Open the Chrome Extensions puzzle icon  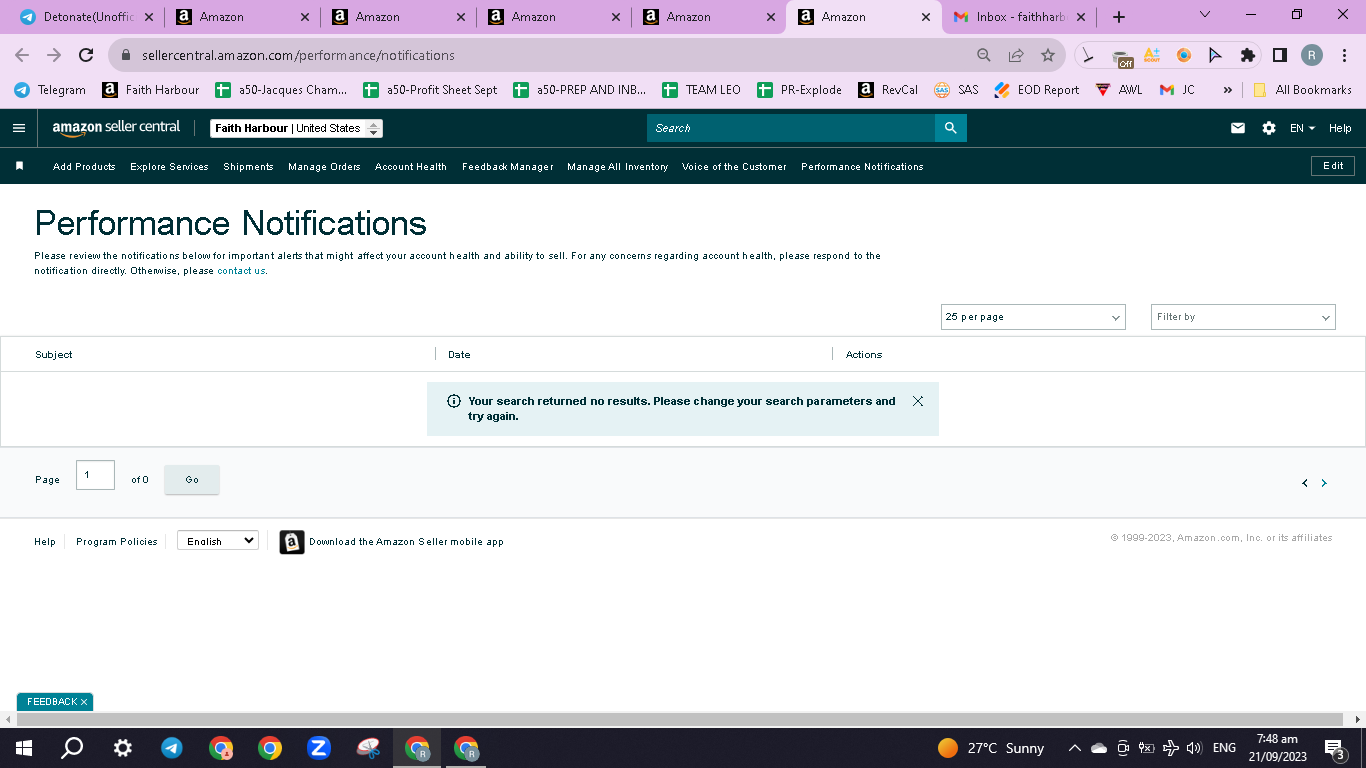point(1247,55)
